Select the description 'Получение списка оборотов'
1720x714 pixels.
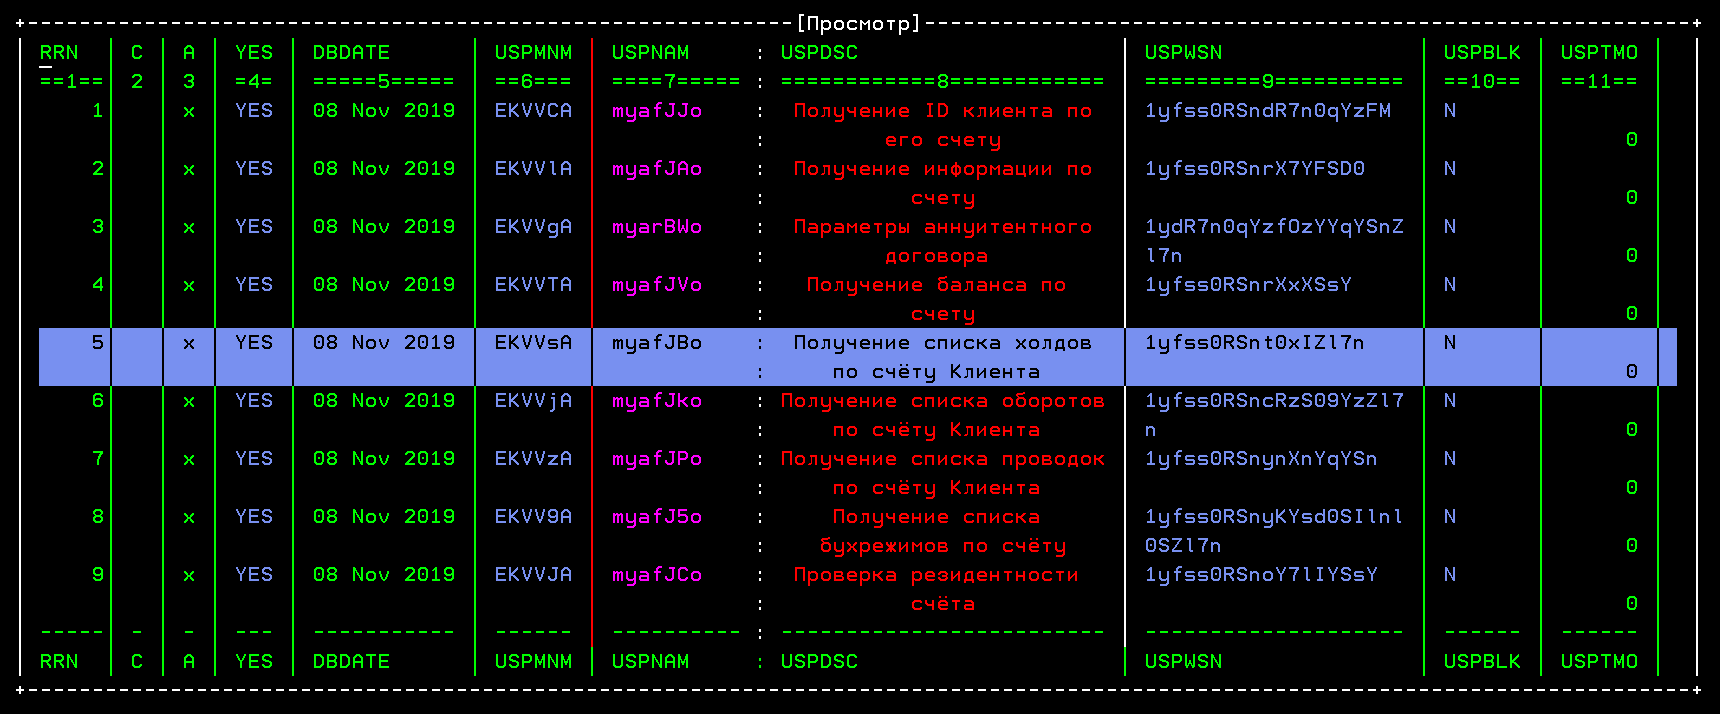tap(943, 401)
